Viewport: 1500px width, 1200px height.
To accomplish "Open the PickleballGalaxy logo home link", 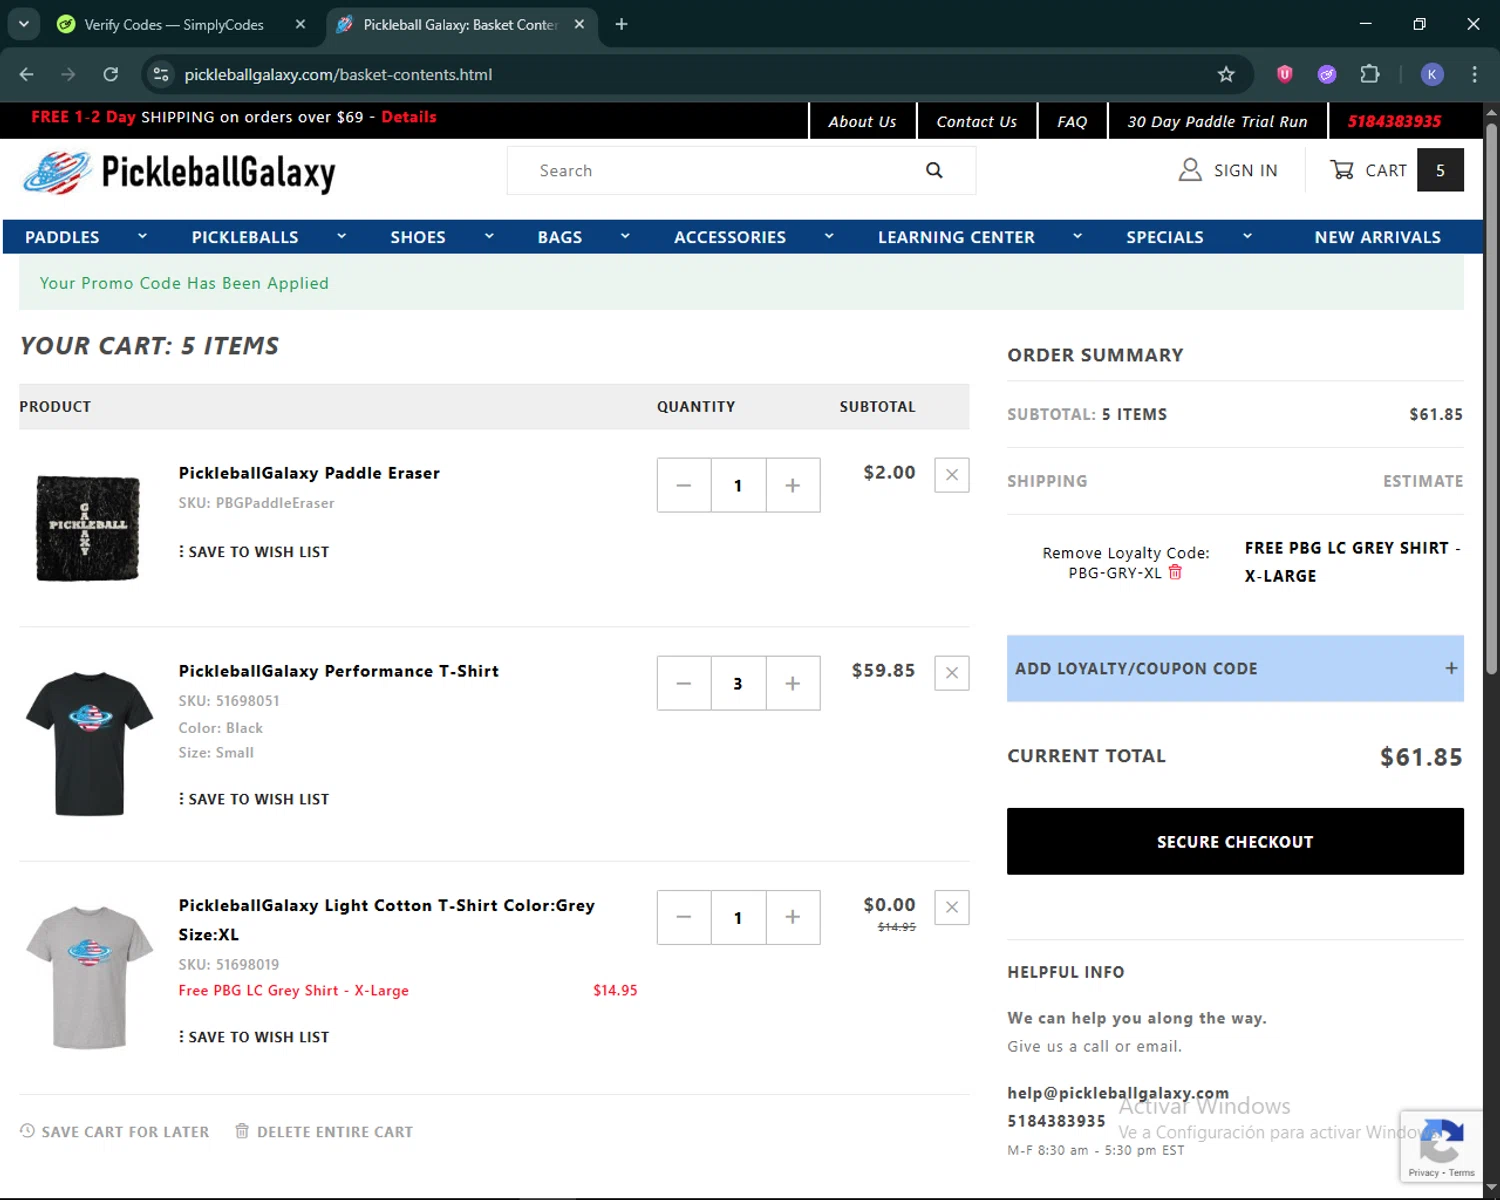I will (x=180, y=172).
